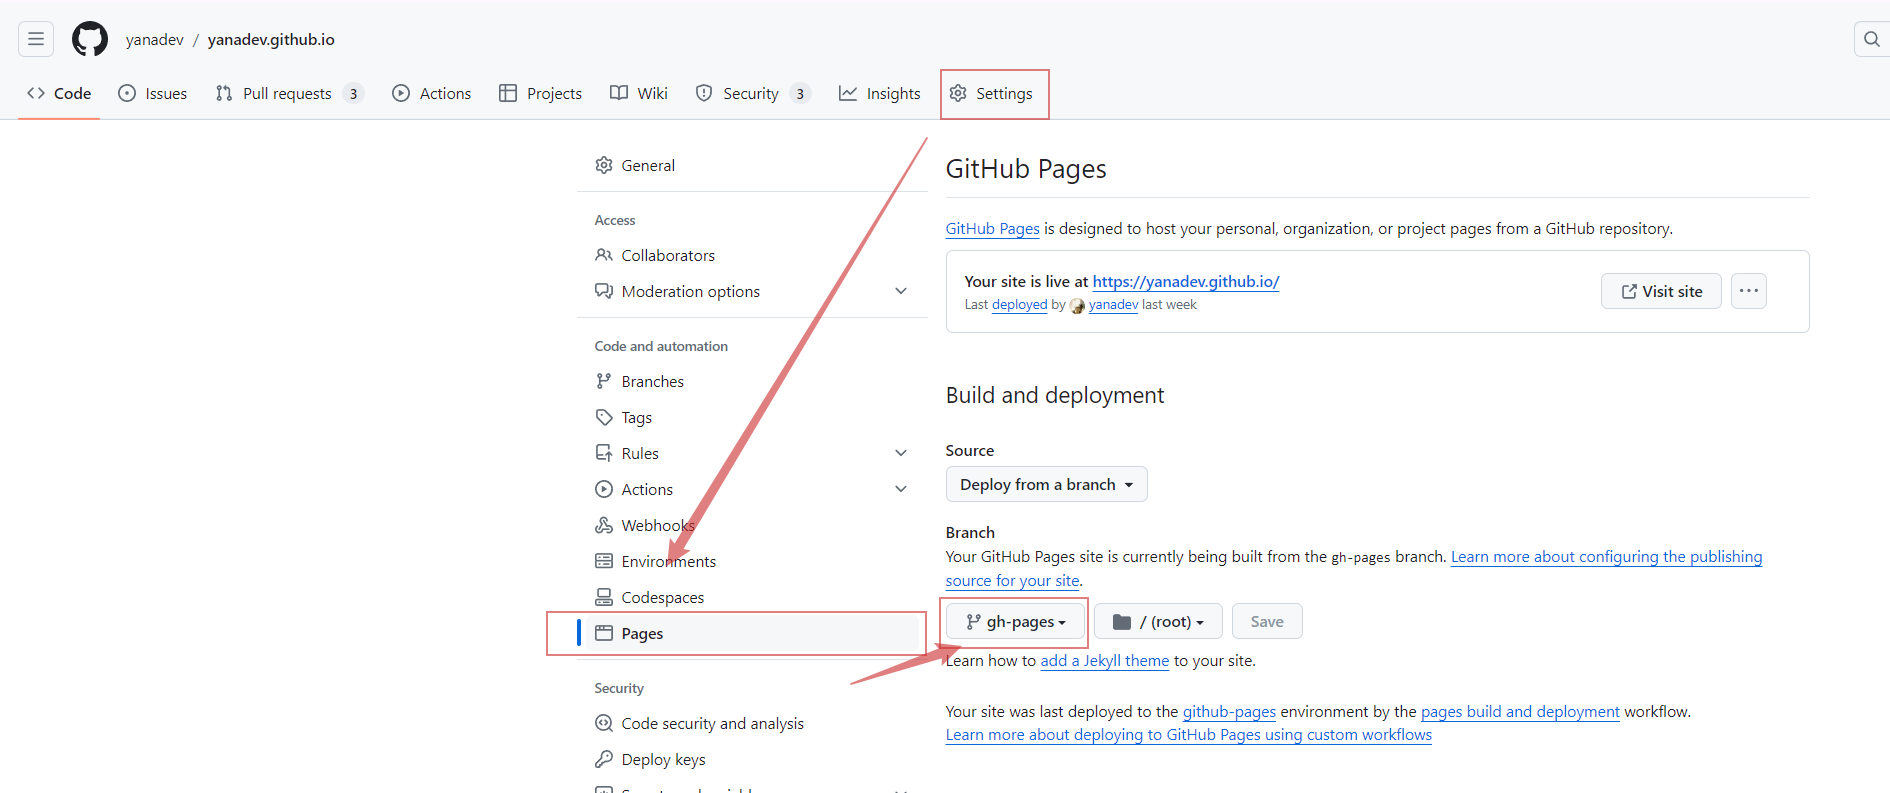Open Environments settings
Image resolution: width=1890 pixels, height=793 pixels.
click(x=668, y=561)
